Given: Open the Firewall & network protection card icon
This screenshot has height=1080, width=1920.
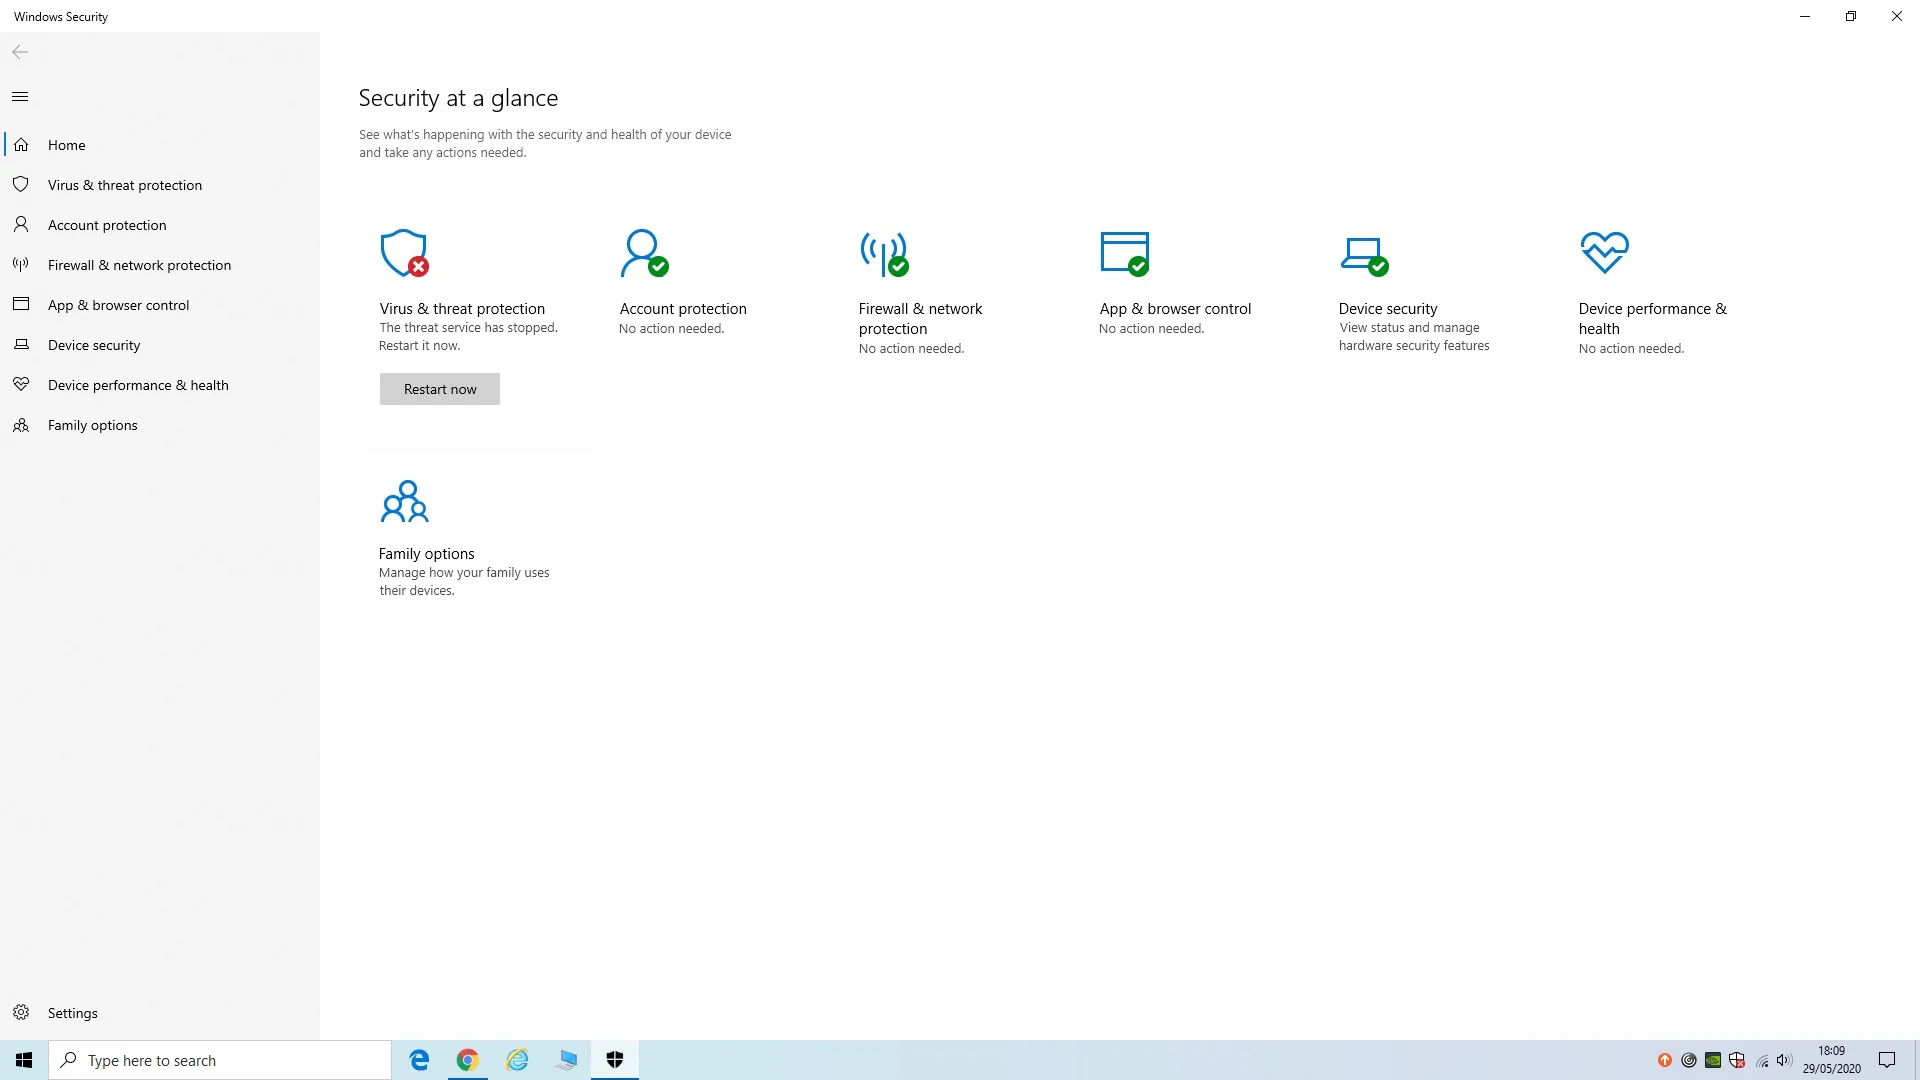Looking at the screenshot, I should point(884,254).
